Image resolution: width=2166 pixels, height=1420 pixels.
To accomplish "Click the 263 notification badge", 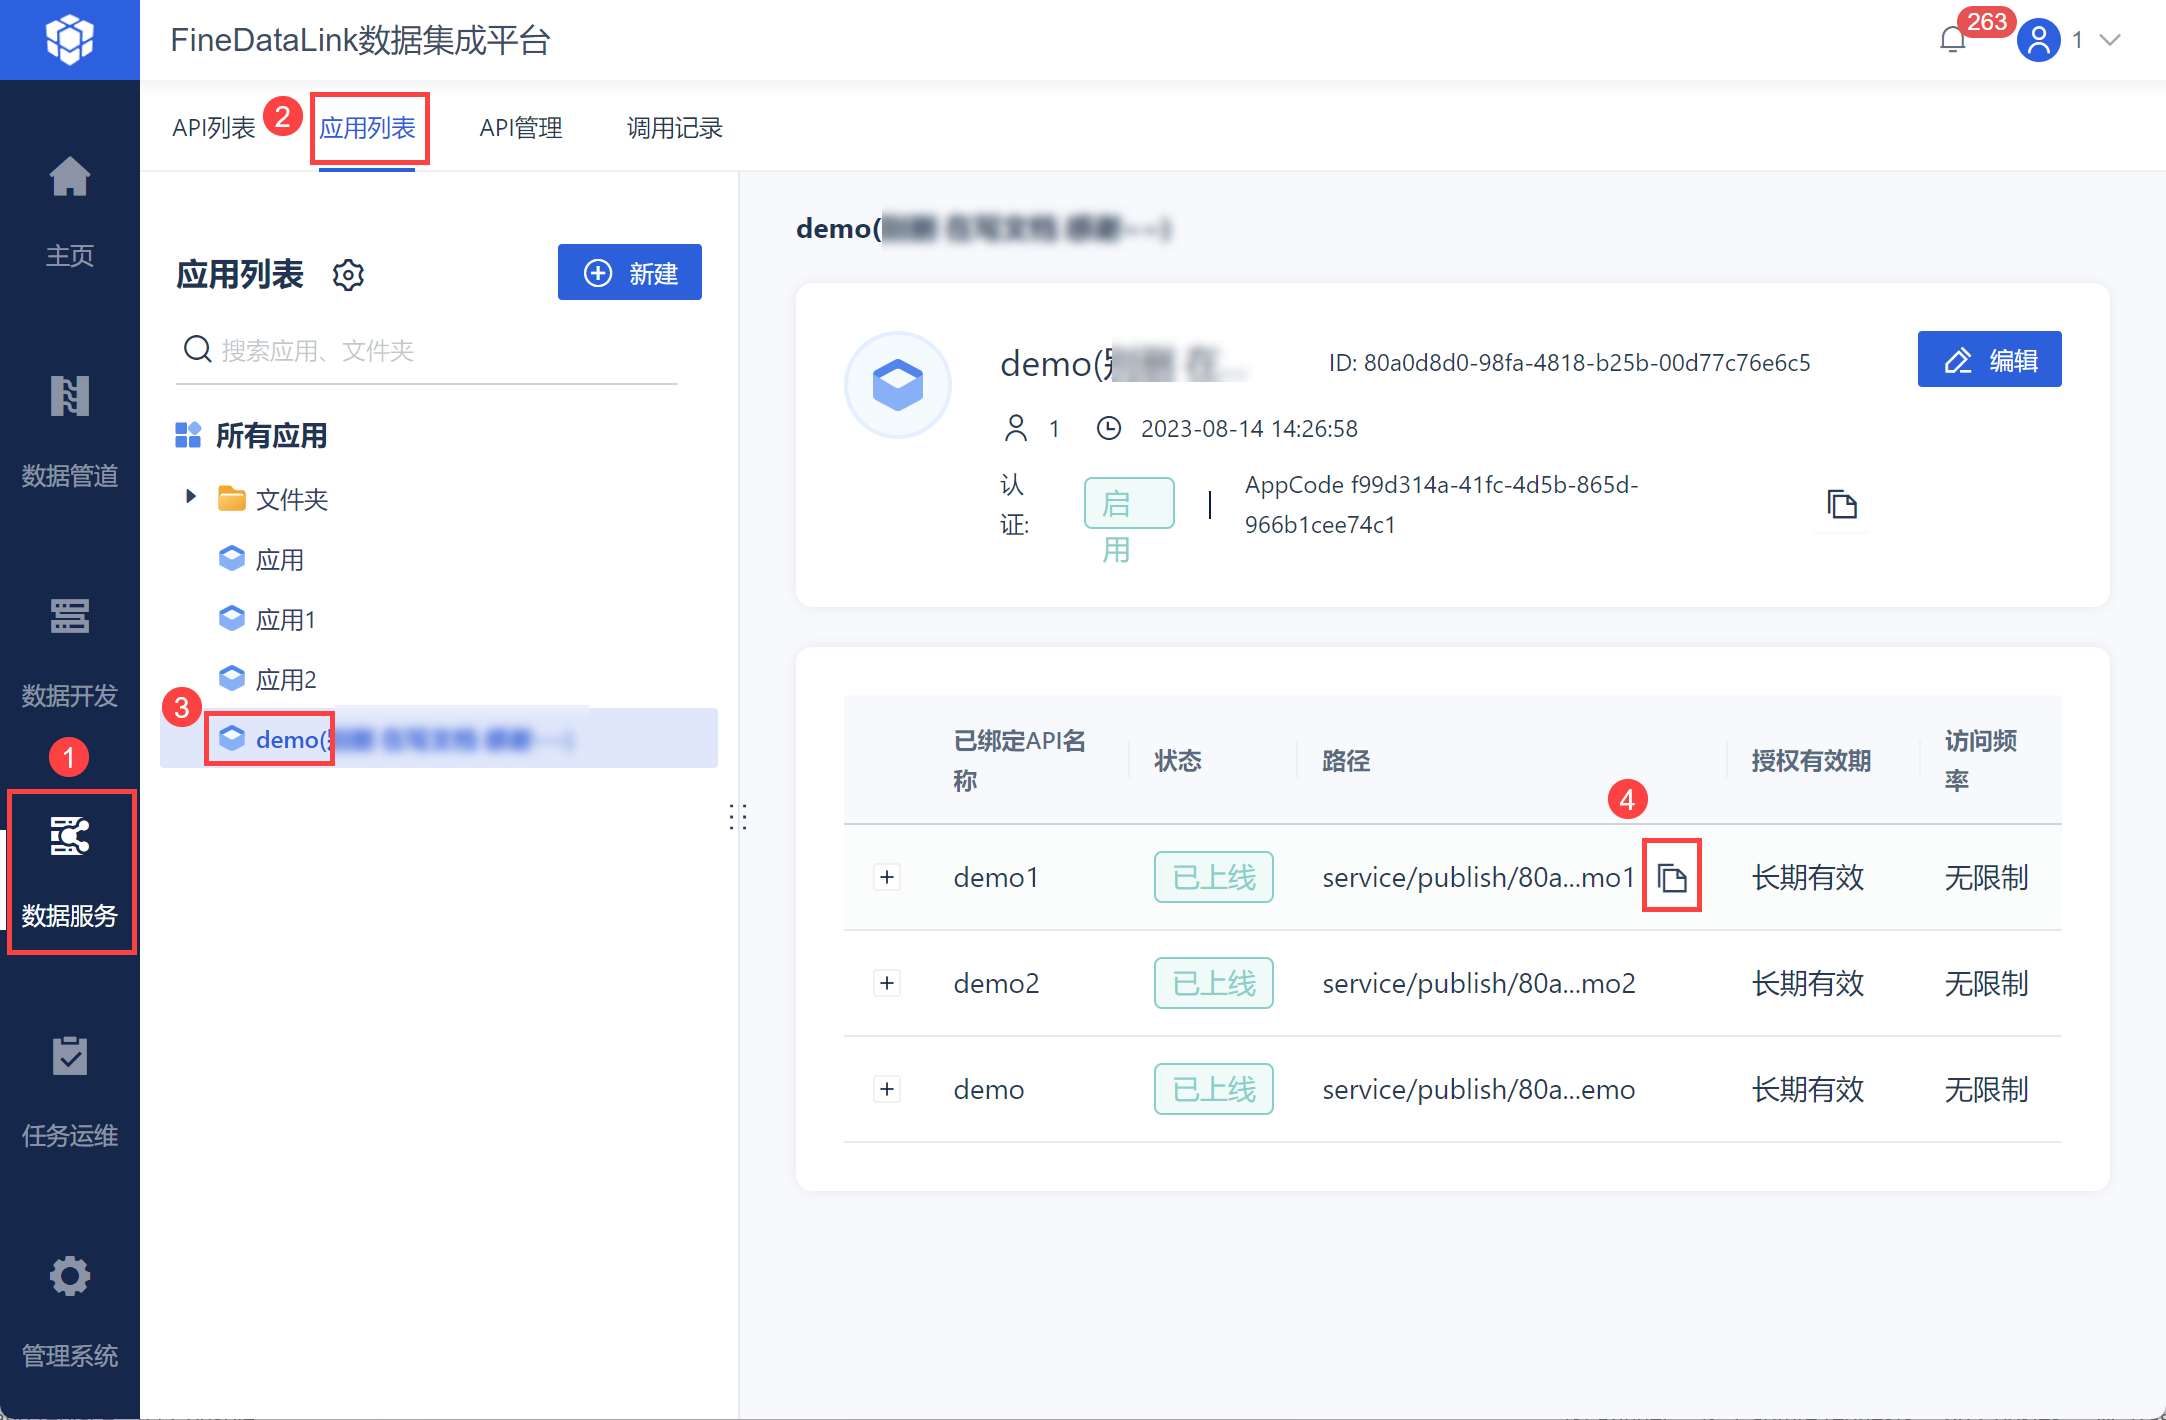I will click(x=1987, y=22).
